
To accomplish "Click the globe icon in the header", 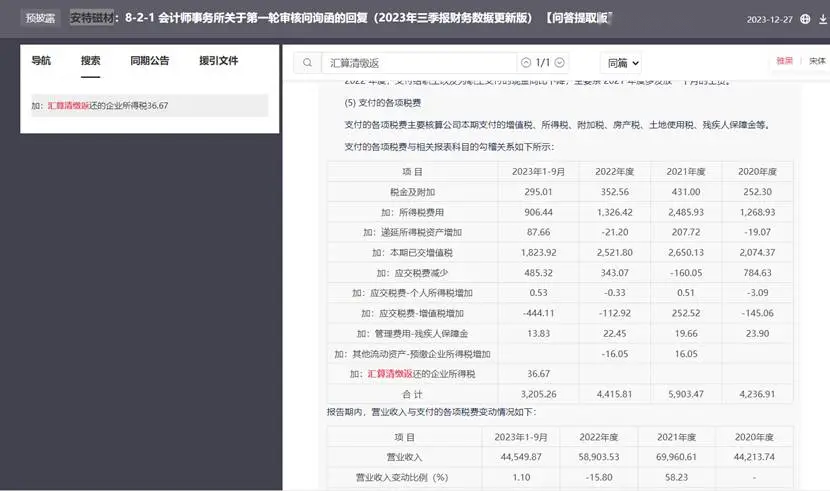I will coord(805,19).
